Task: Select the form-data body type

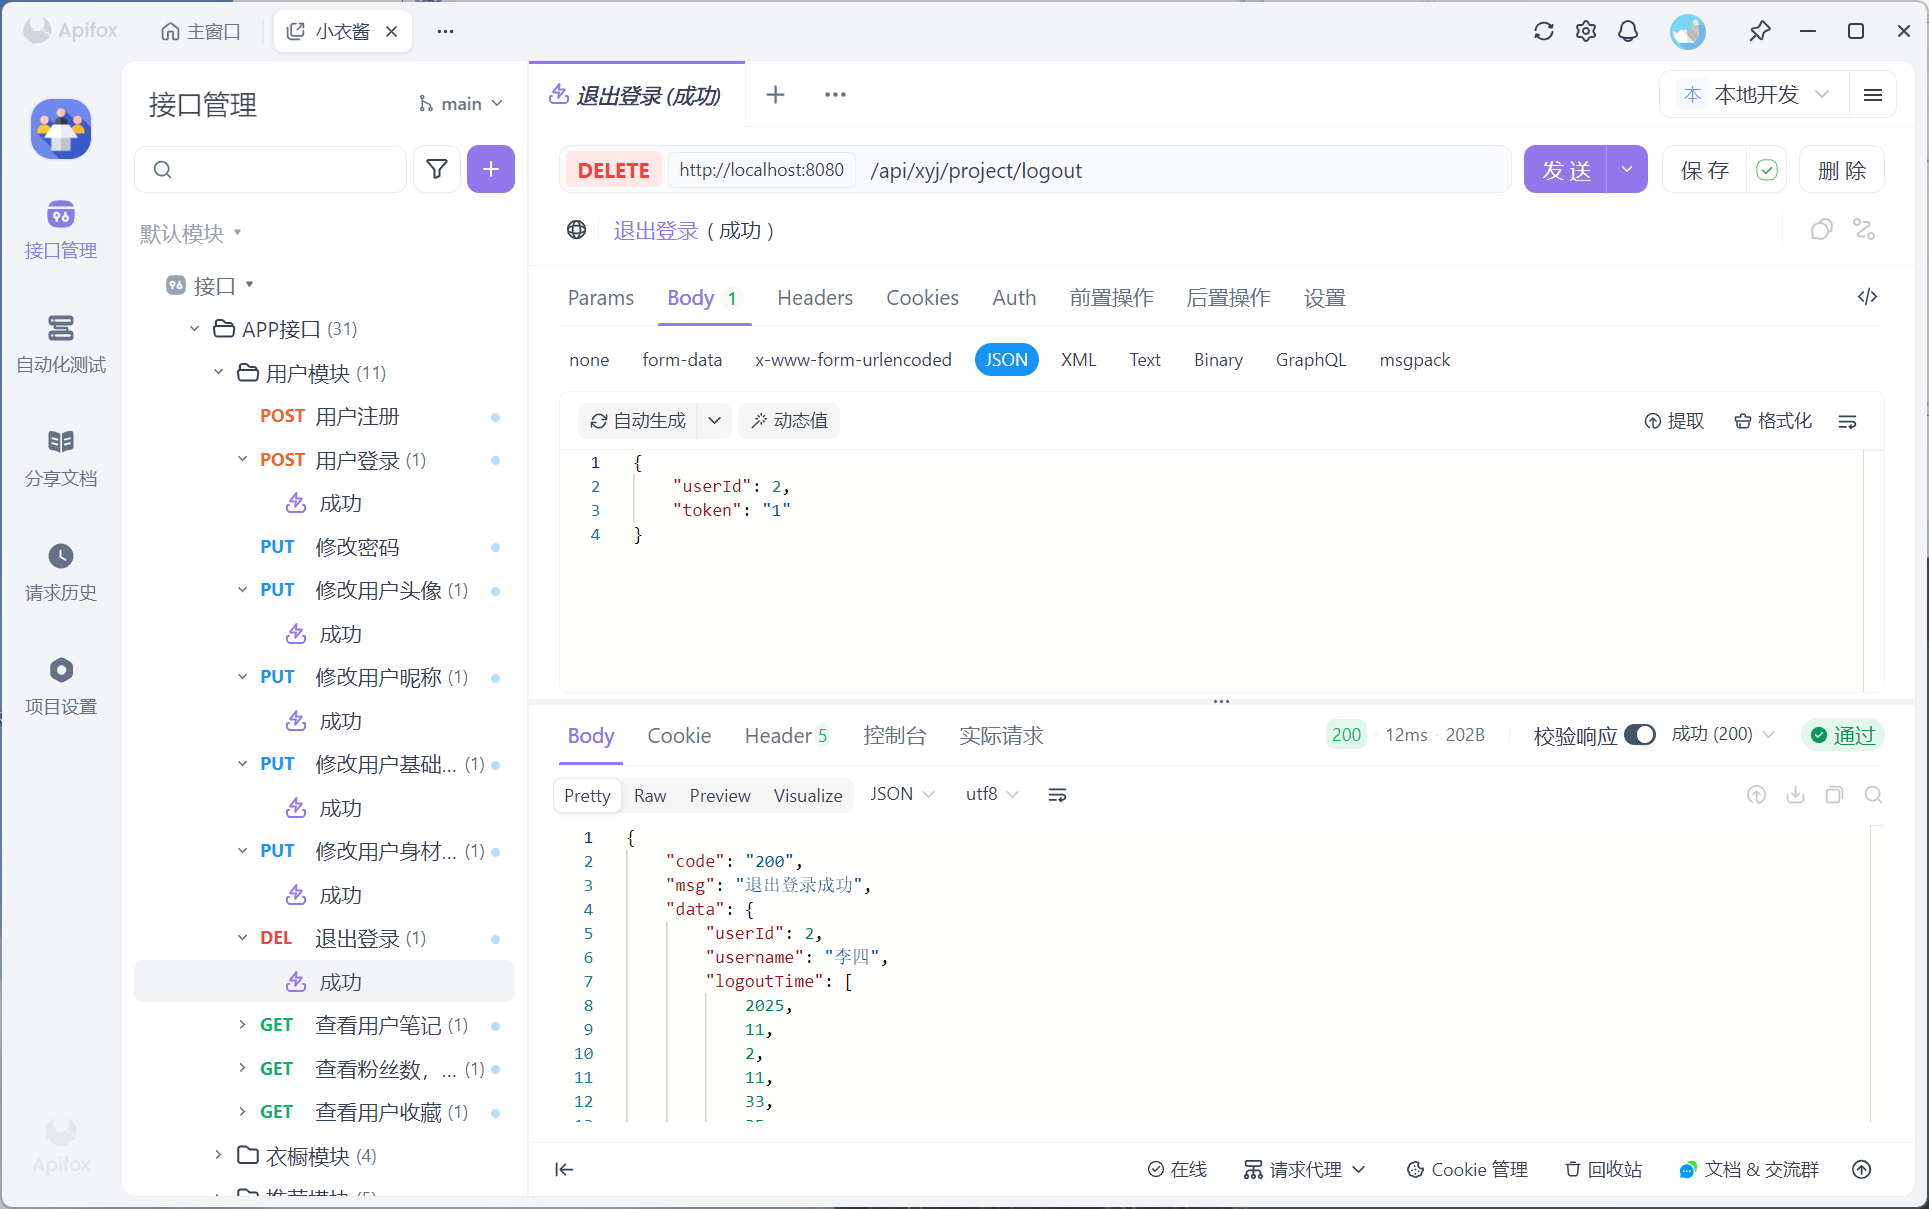Action: [x=682, y=360]
